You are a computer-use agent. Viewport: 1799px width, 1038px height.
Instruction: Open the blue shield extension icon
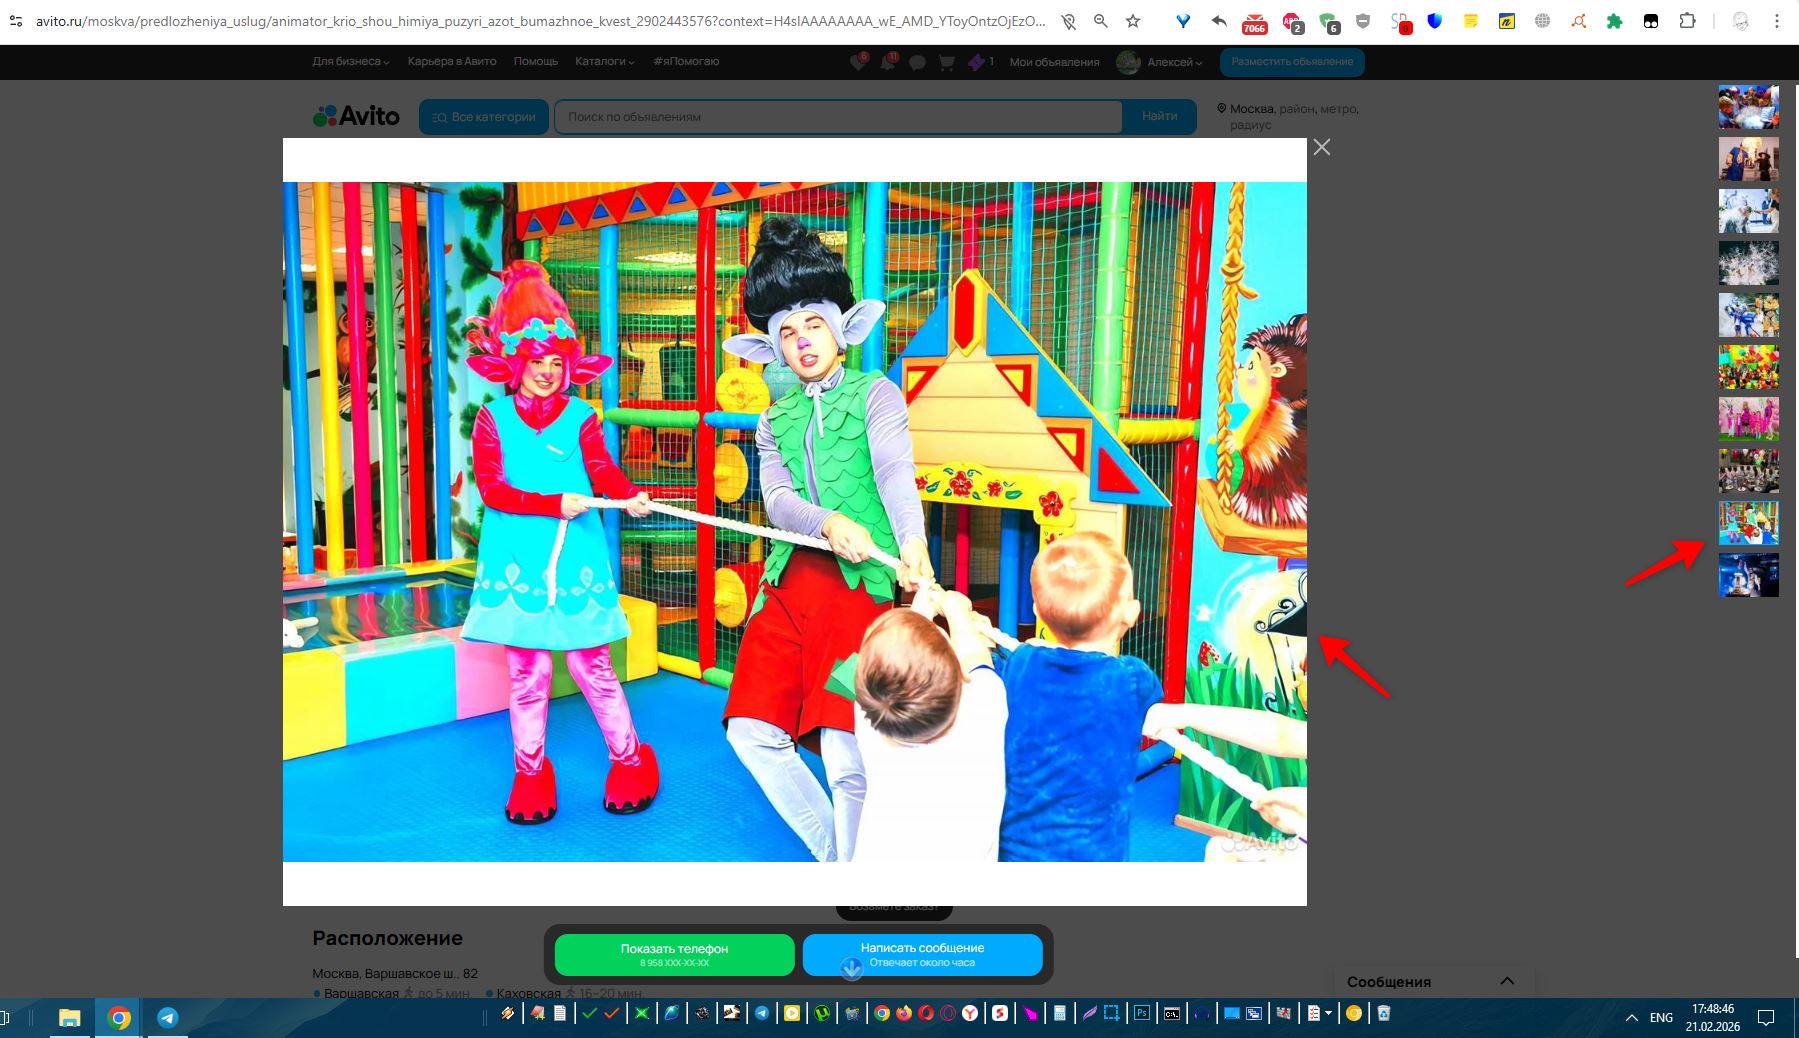(1435, 21)
